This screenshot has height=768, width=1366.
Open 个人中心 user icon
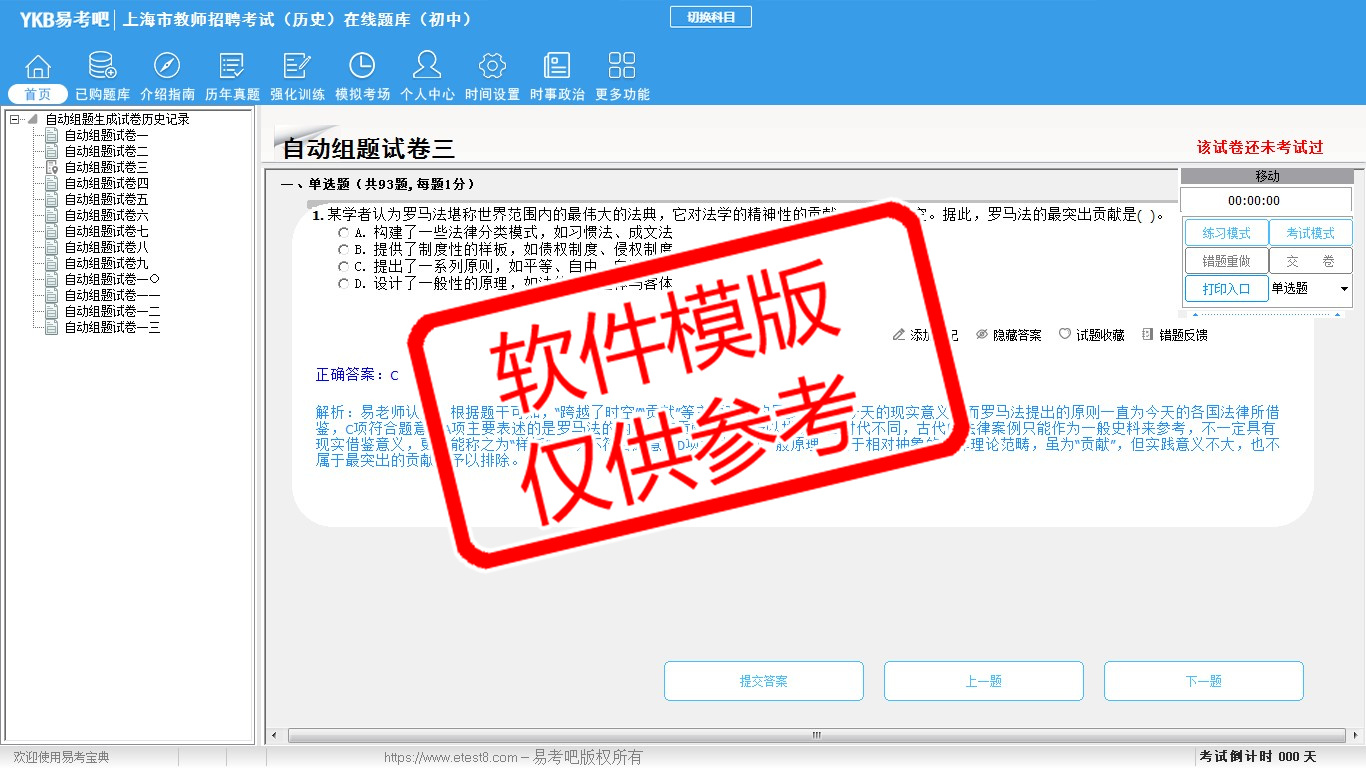[x=427, y=66]
